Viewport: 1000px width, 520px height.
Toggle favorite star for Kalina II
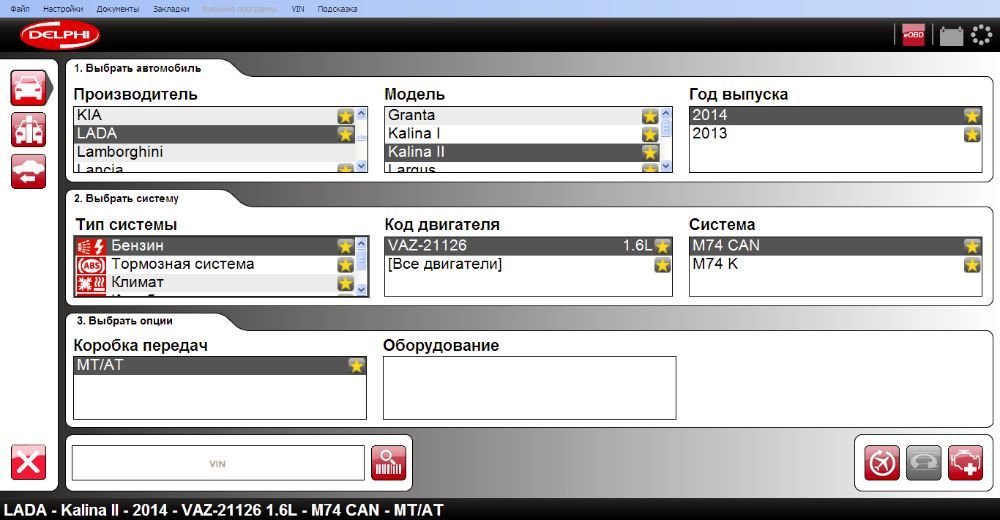[650, 153]
